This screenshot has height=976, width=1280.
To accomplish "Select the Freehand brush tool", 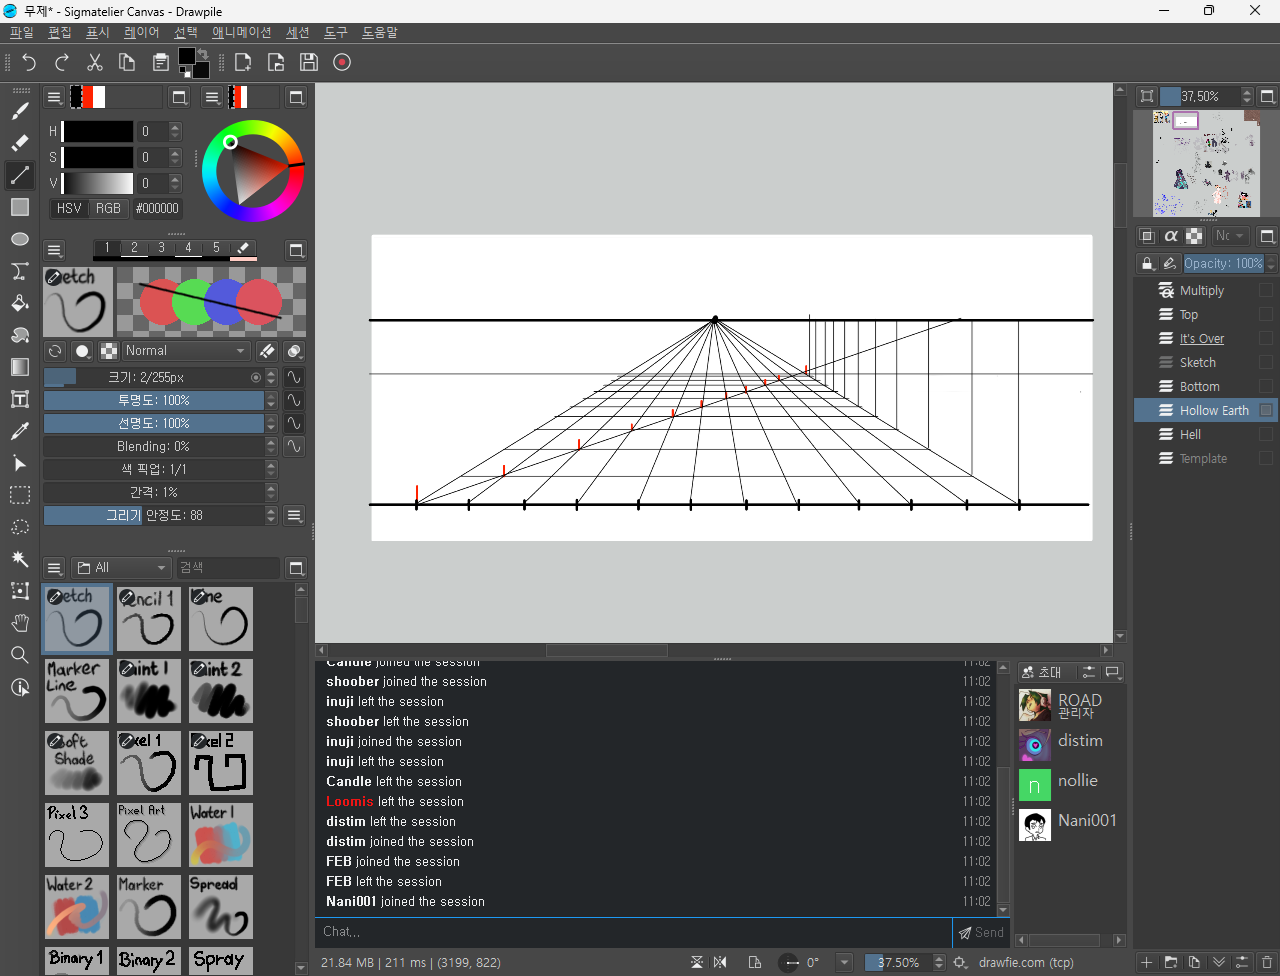I will coord(20,111).
